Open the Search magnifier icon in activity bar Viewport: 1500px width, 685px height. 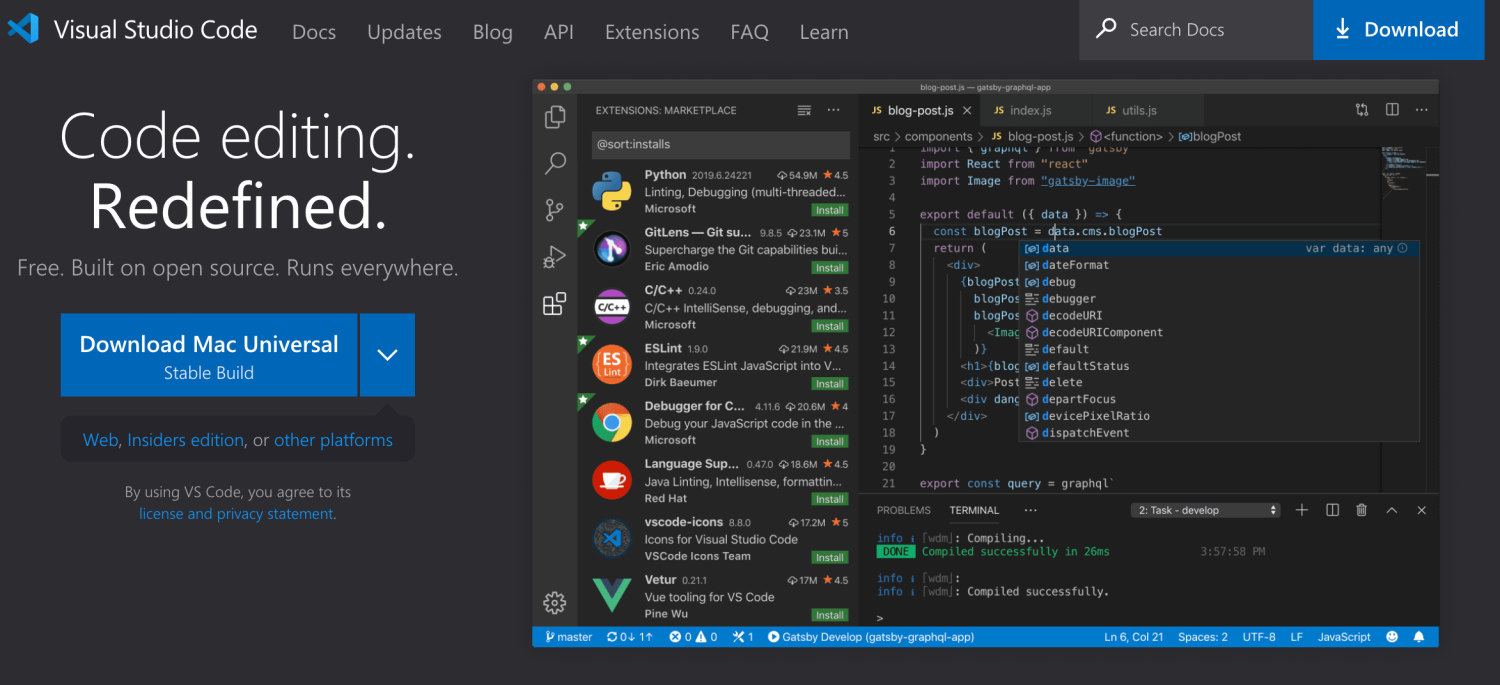(x=555, y=163)
